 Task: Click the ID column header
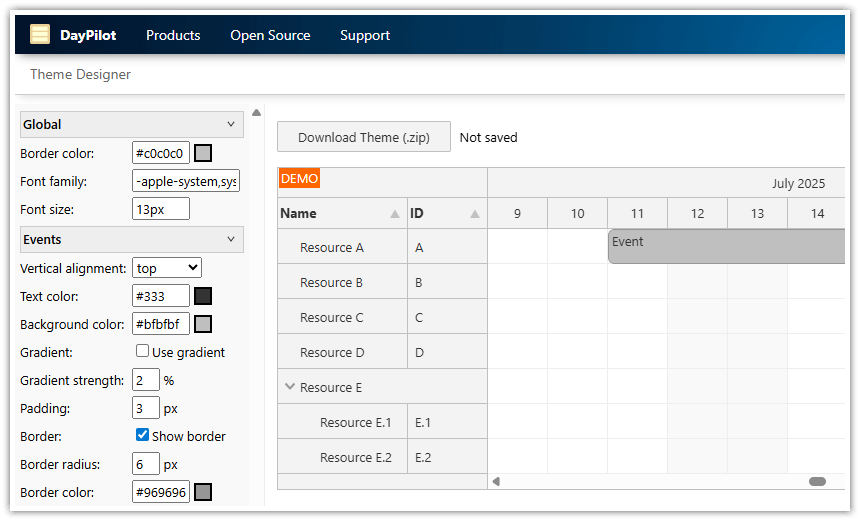(448, 213)
